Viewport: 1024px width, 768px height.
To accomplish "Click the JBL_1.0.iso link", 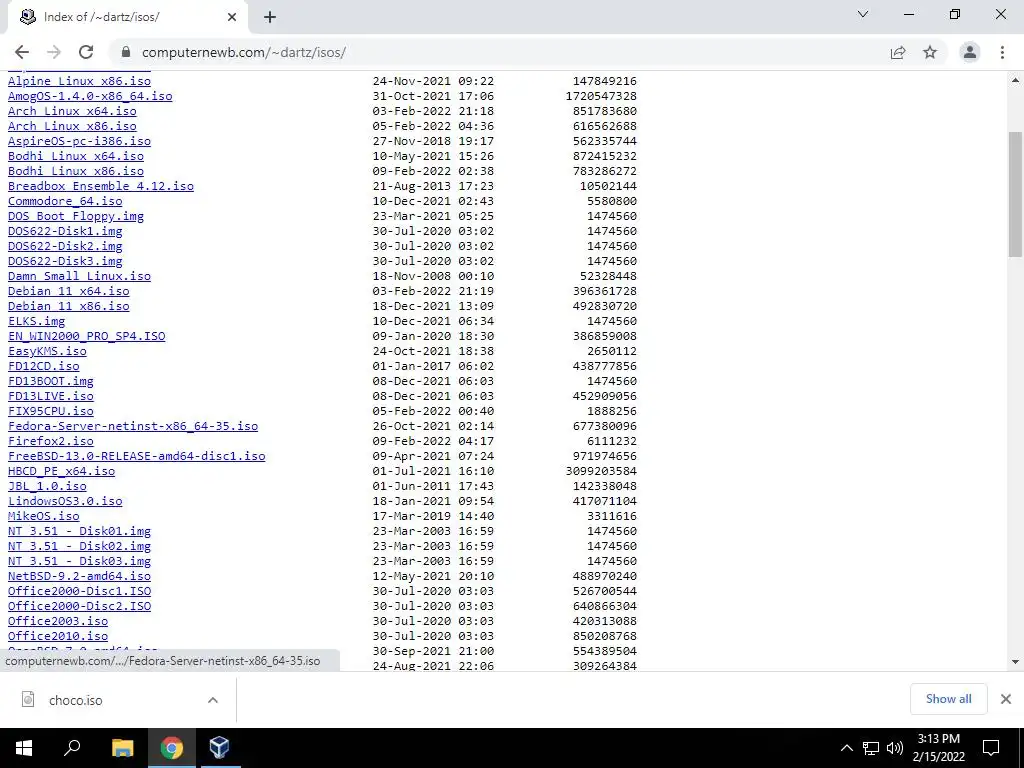I will click(x=47, y=487).
